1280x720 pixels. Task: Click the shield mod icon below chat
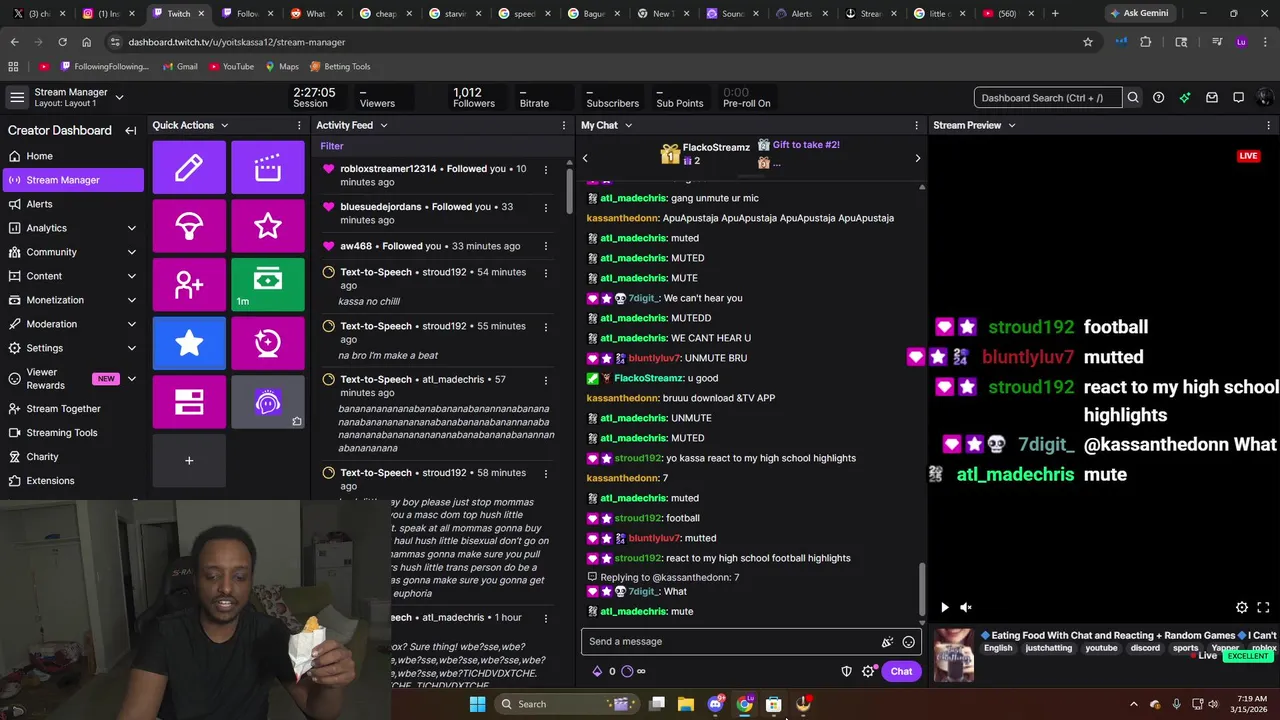point(846,671)
